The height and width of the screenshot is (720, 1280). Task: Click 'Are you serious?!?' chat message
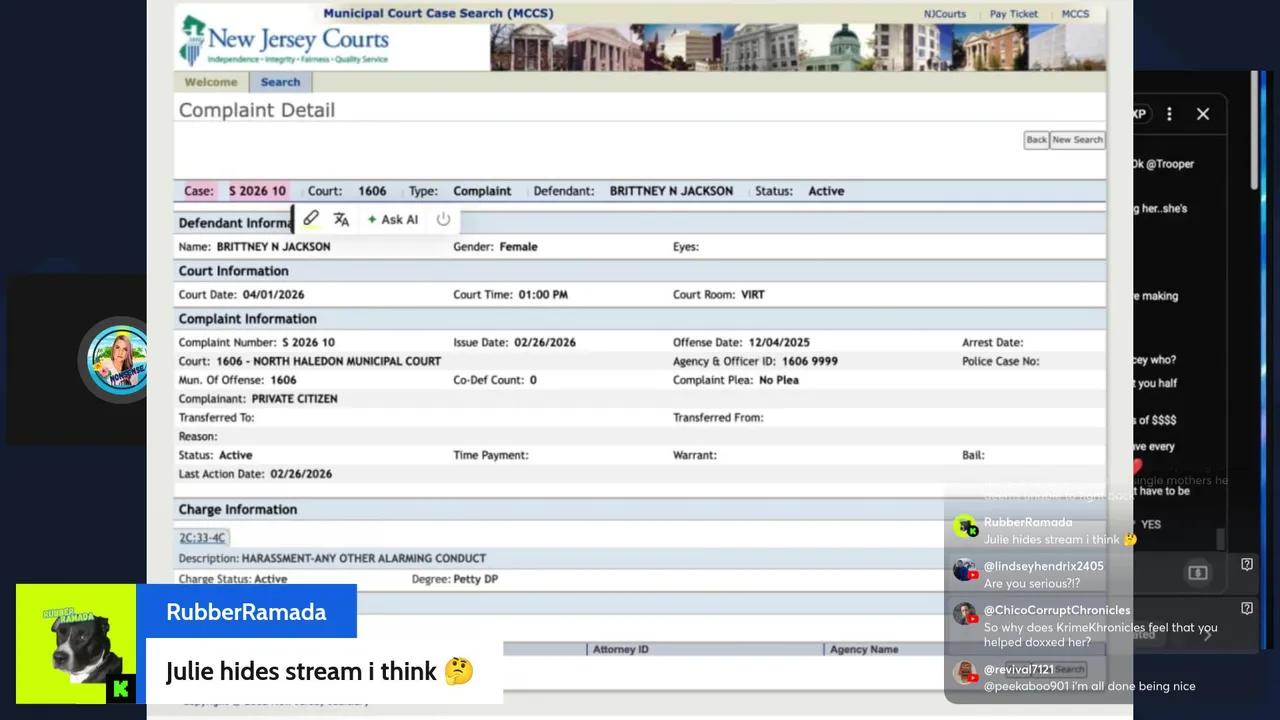click(x=1032, y=583)
